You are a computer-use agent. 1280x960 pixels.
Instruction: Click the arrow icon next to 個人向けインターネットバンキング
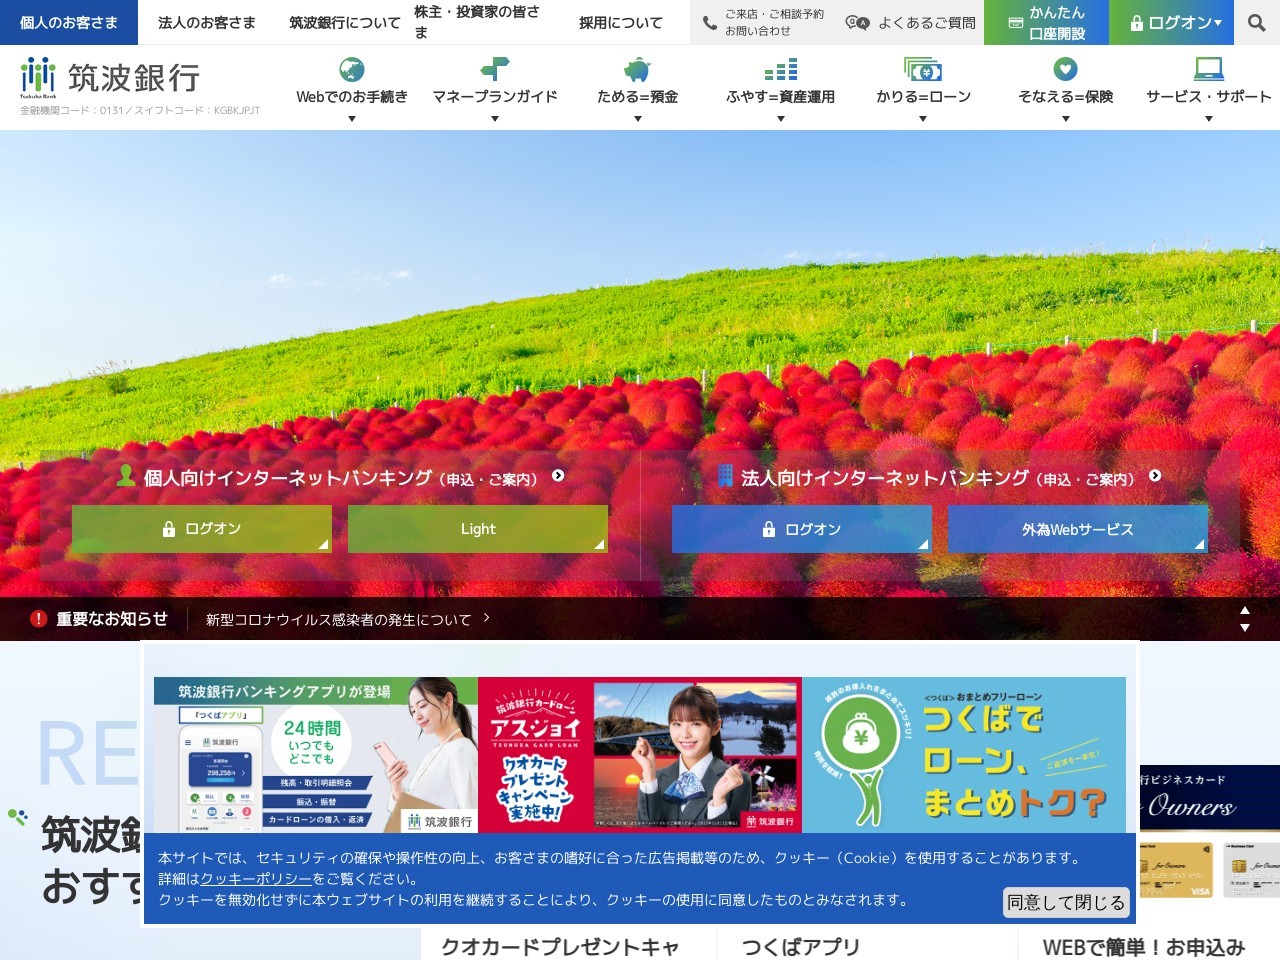[x=558, y=476]
